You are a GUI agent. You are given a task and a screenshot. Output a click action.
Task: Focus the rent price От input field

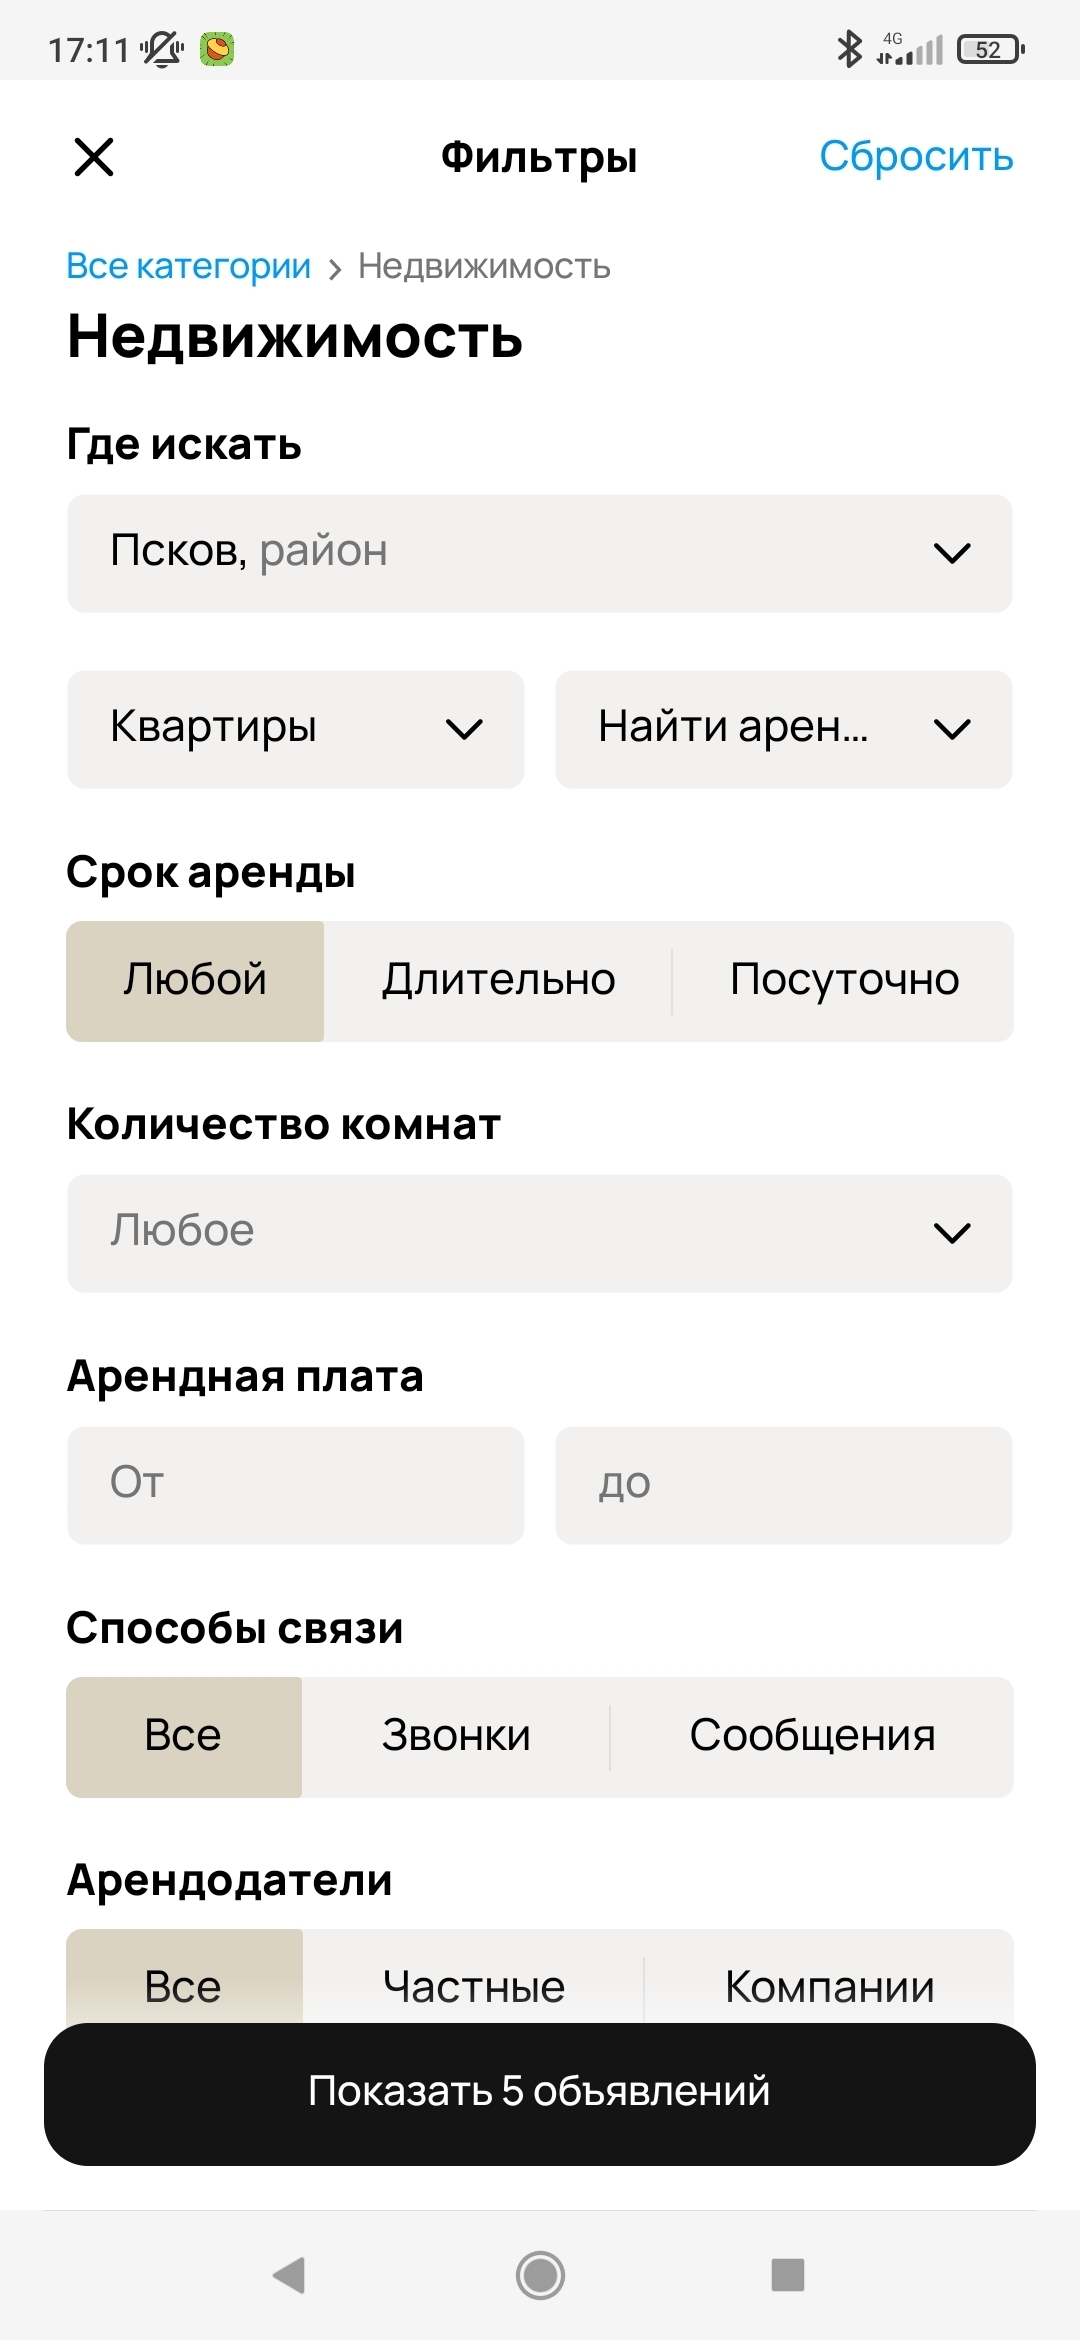[x=296, y=1485]
